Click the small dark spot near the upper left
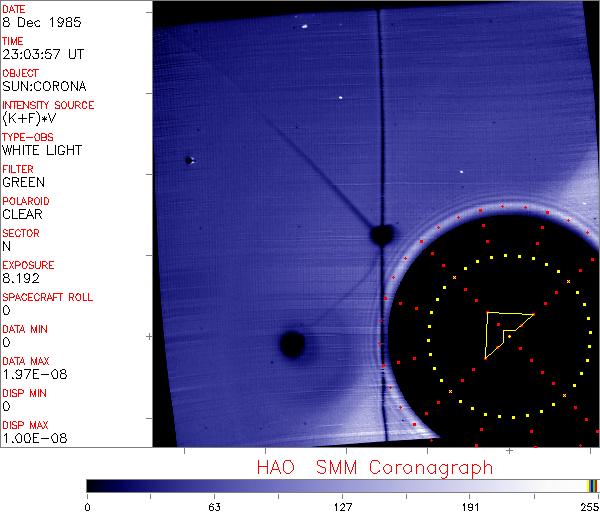This screenshot has width=600, height=512. [x=188, y=159]
